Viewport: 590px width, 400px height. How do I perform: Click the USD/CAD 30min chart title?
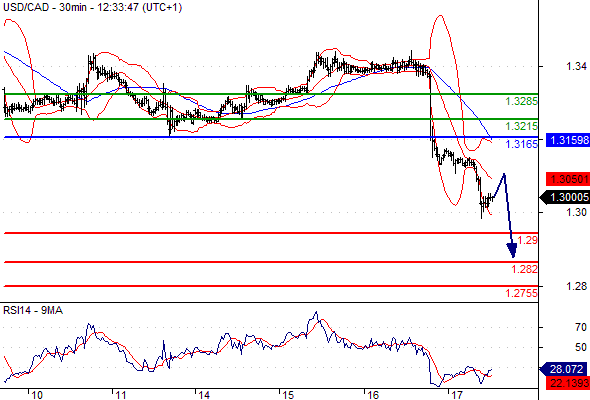click(93, 7)
